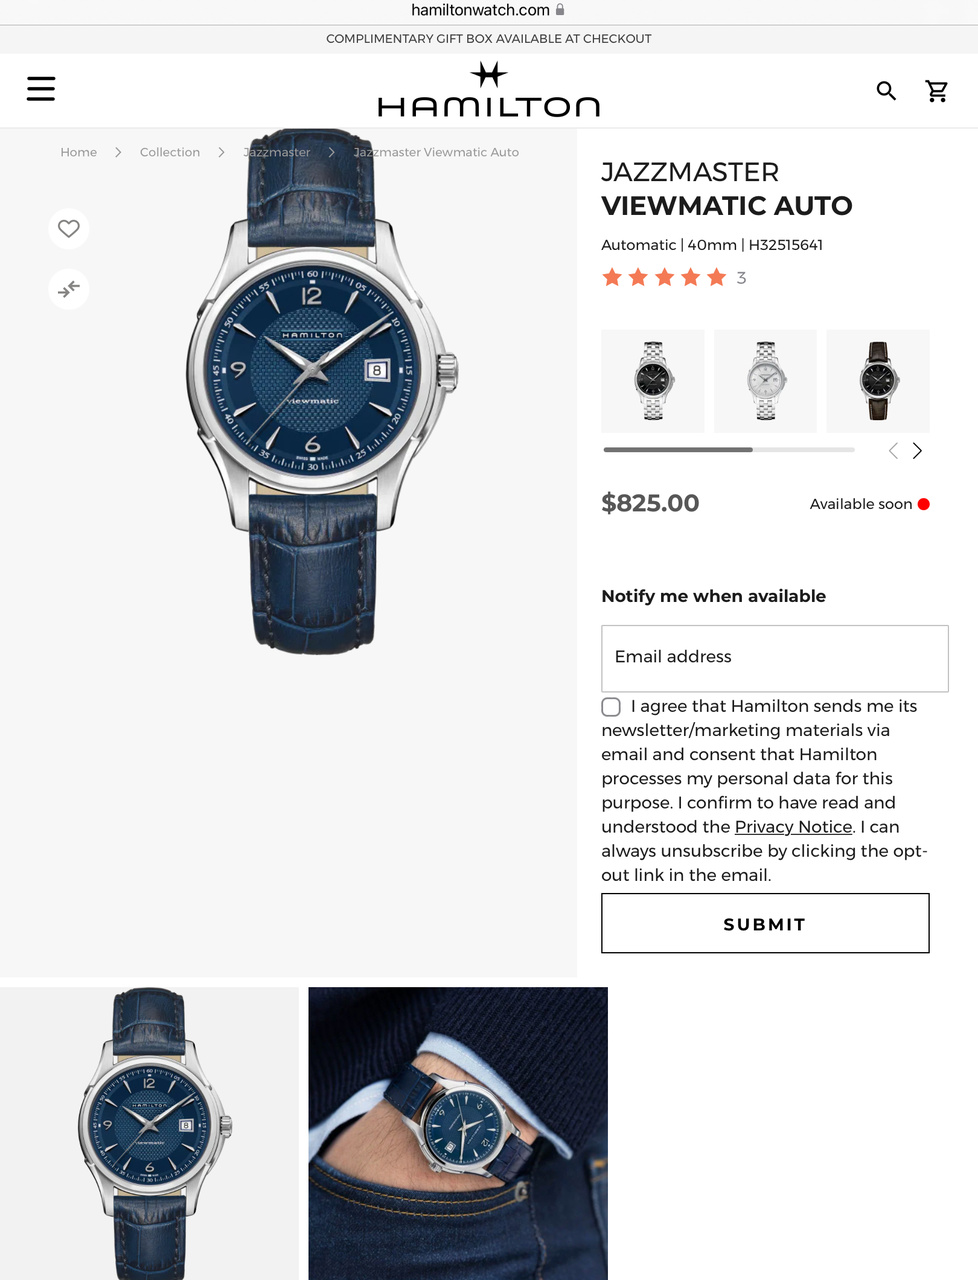978x1280 pixels.
Task: Click the five-star review rating
Action: 664,277
